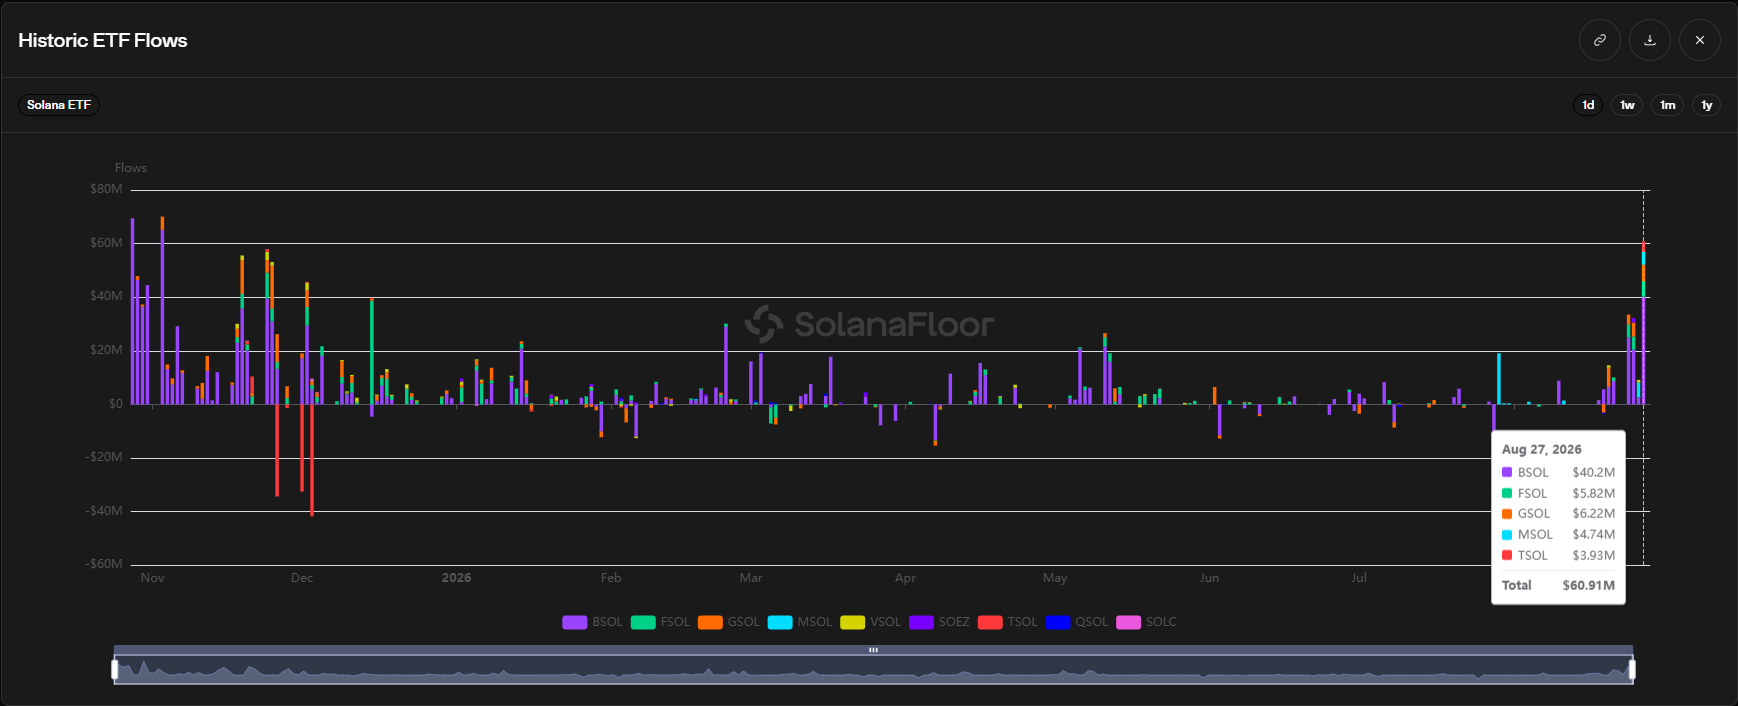Viewport: 1738px width, 706px height.
Task: Click the range slider top grip
Action: tap(873, 650)
